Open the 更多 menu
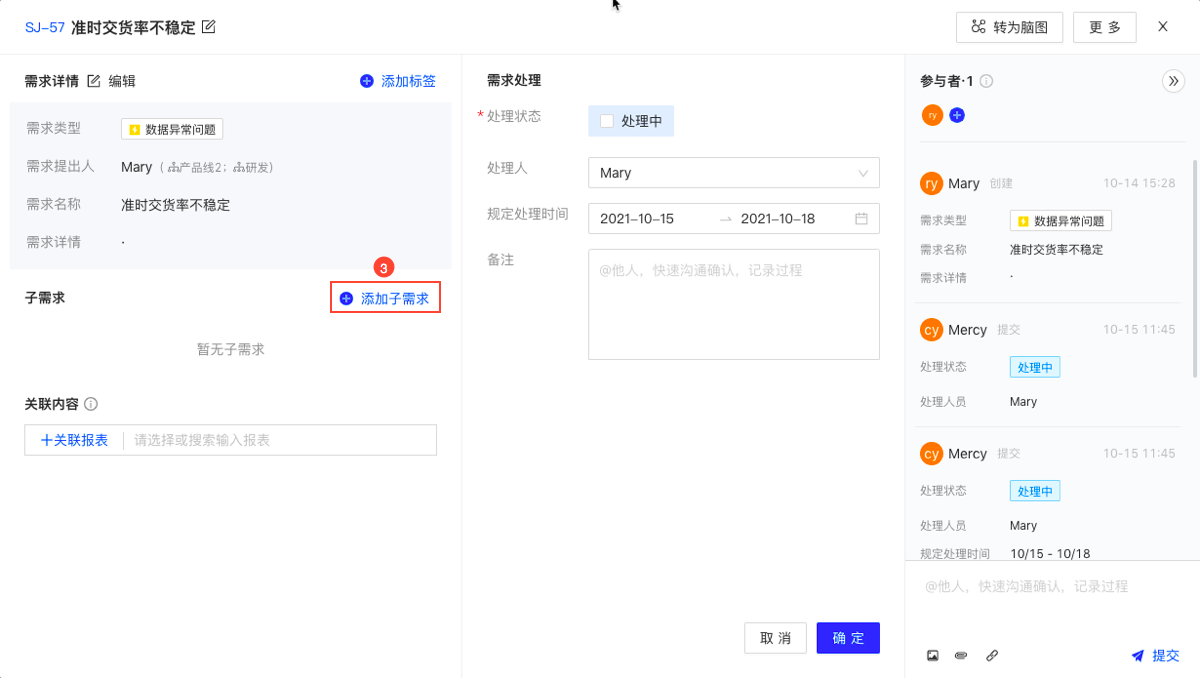 click(x=1104, y=28)
